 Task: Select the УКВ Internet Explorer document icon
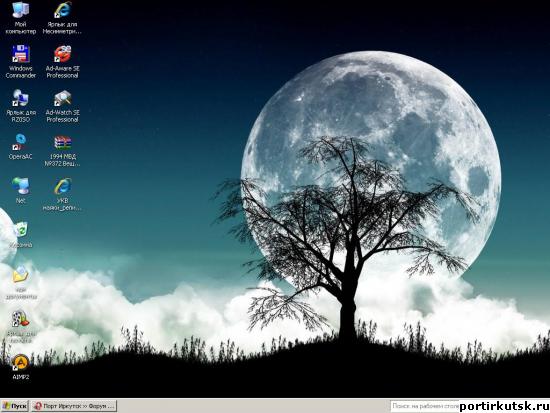(x=62, y=194)
